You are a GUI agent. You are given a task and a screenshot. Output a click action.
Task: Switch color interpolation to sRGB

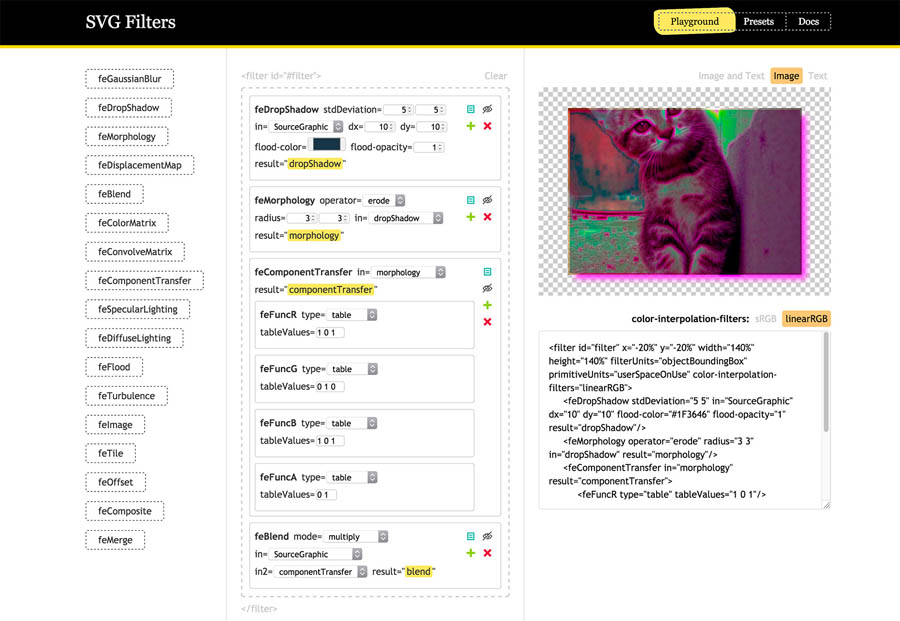click(x=765, y=319)
